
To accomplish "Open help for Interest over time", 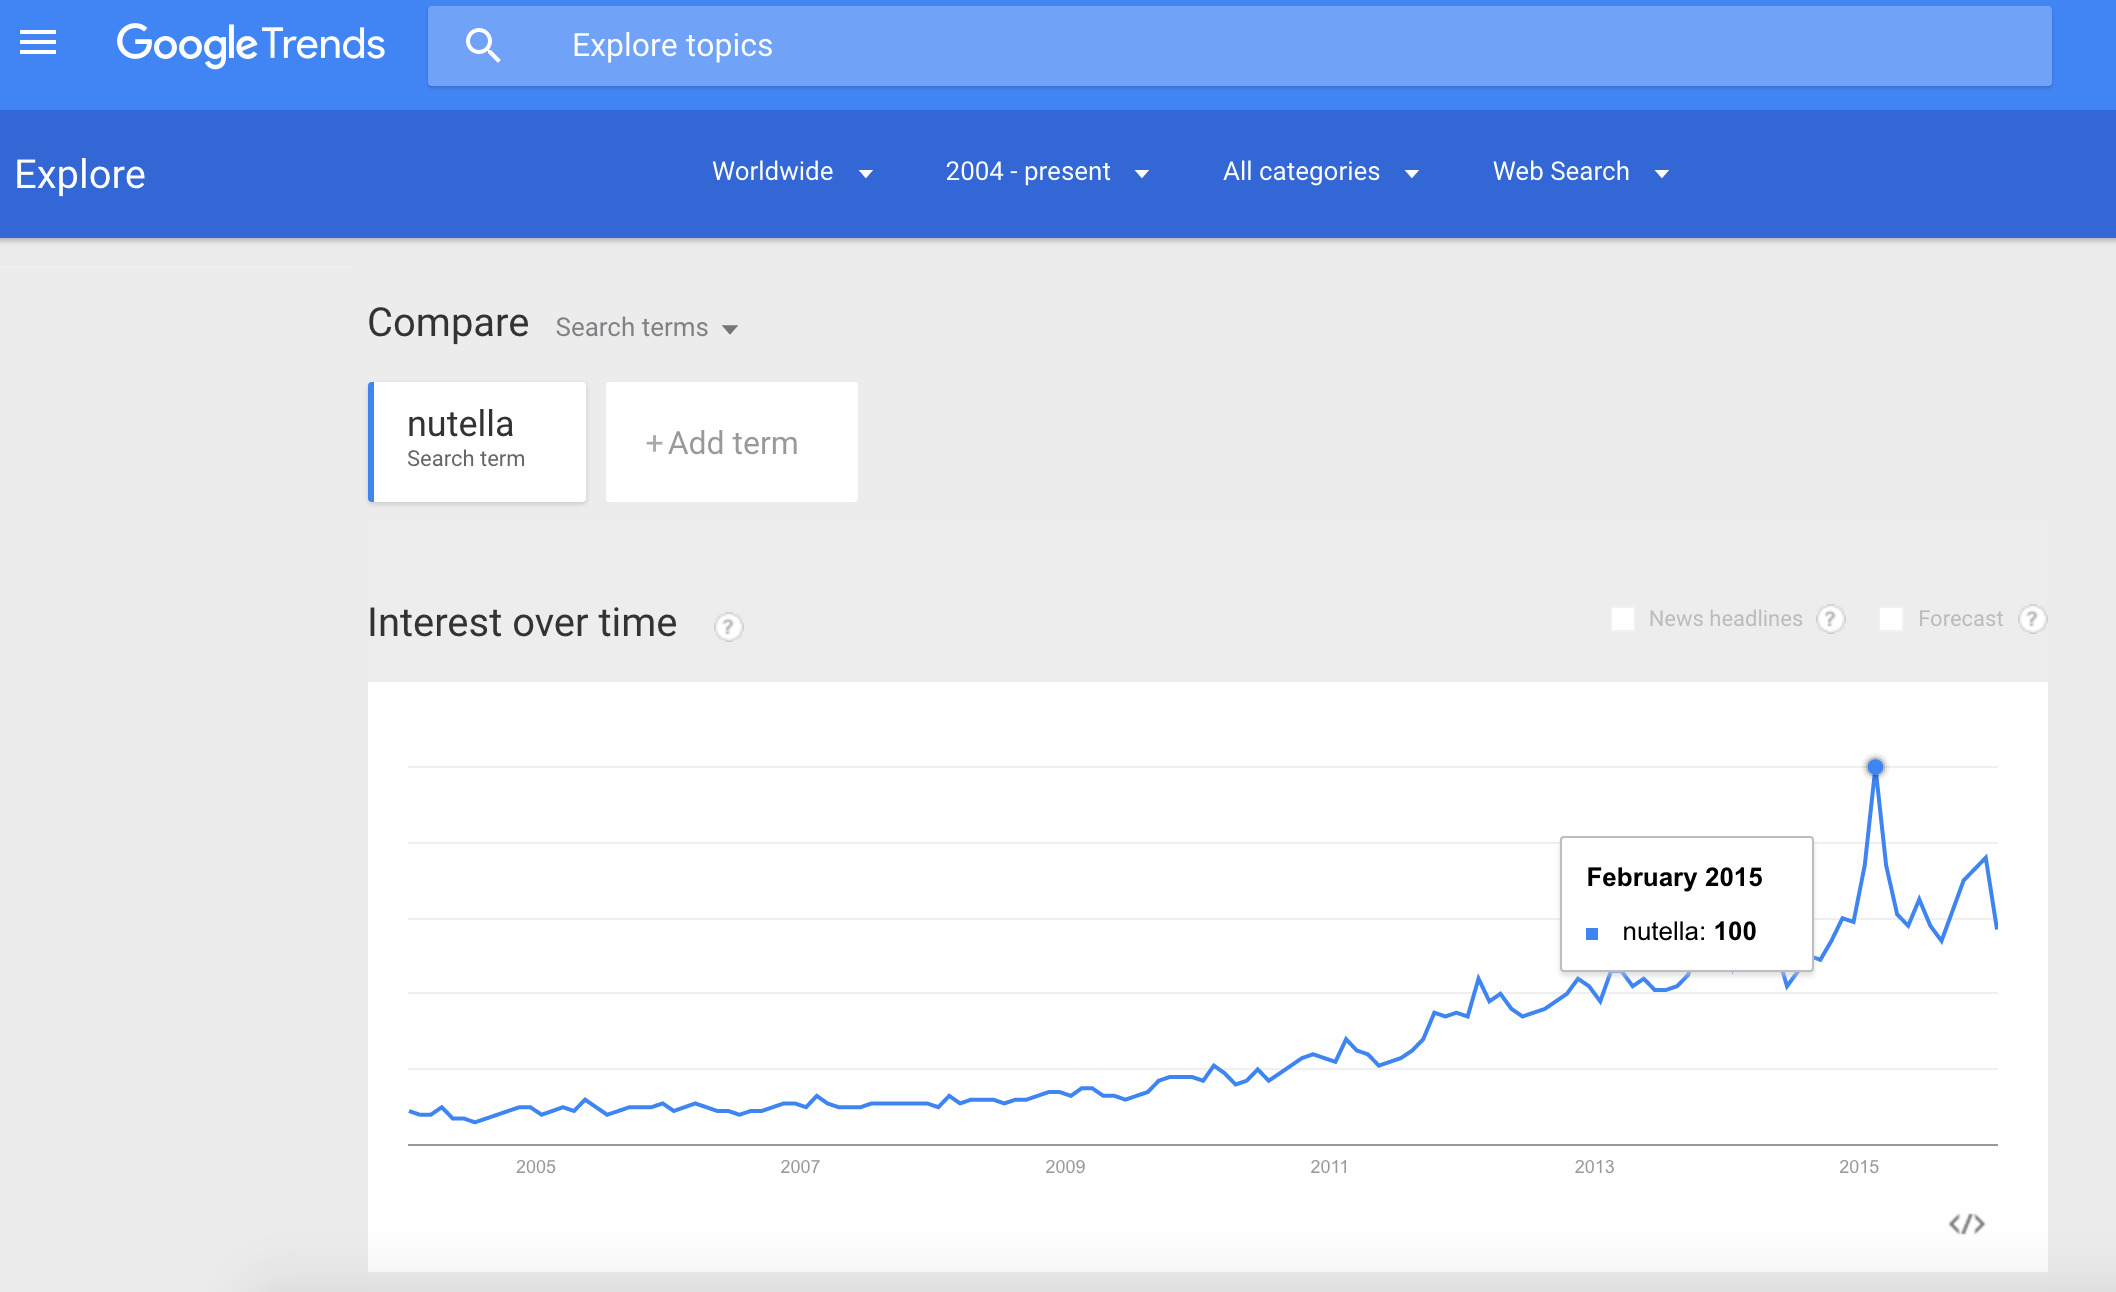I will [x=728, y=627].
